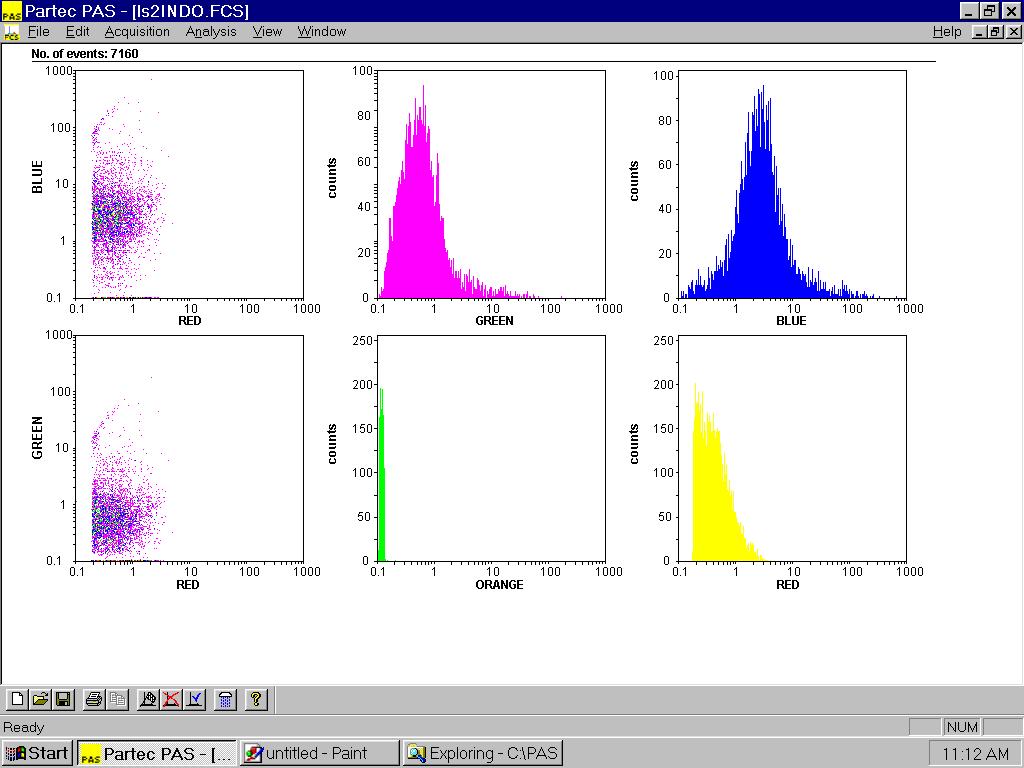Image resolution: width=1024 pixels, height=768 pixels.
Task: Click the red-crossed histogram toolbar icon
Action: point(171,700)
